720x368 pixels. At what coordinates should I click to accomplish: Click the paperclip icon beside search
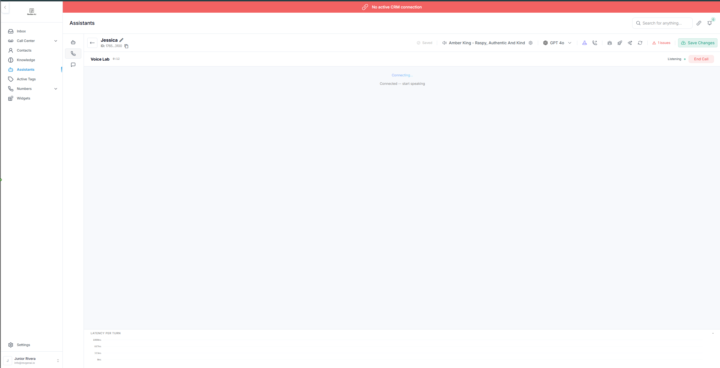coord(699,23)
